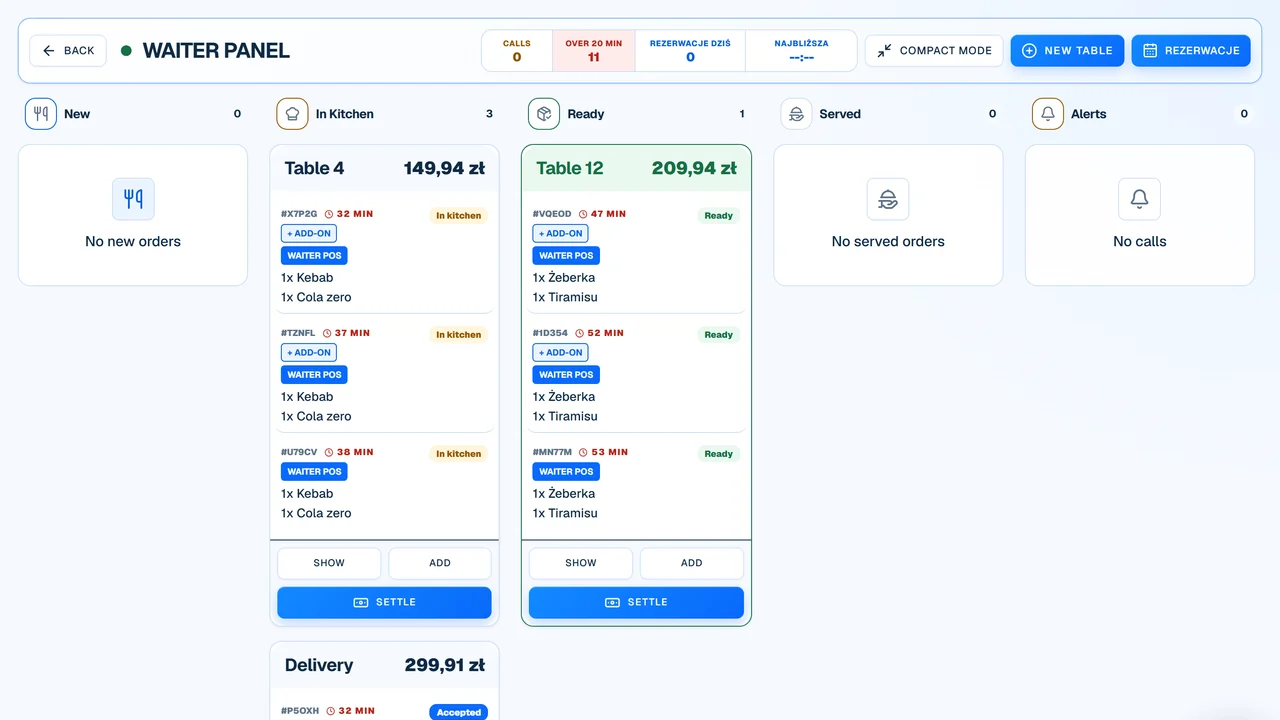
Task: Click the 52 MIN timer on order #1D354
Action: 601,333
